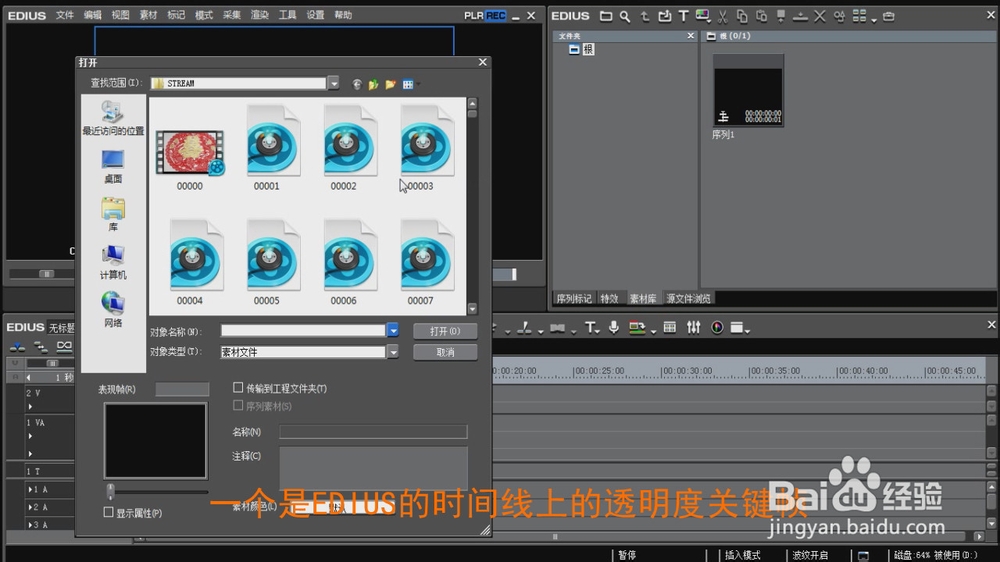Click the 打开(O) button
The height and width of the screenshot is (562, 1000).
[445, 331]
